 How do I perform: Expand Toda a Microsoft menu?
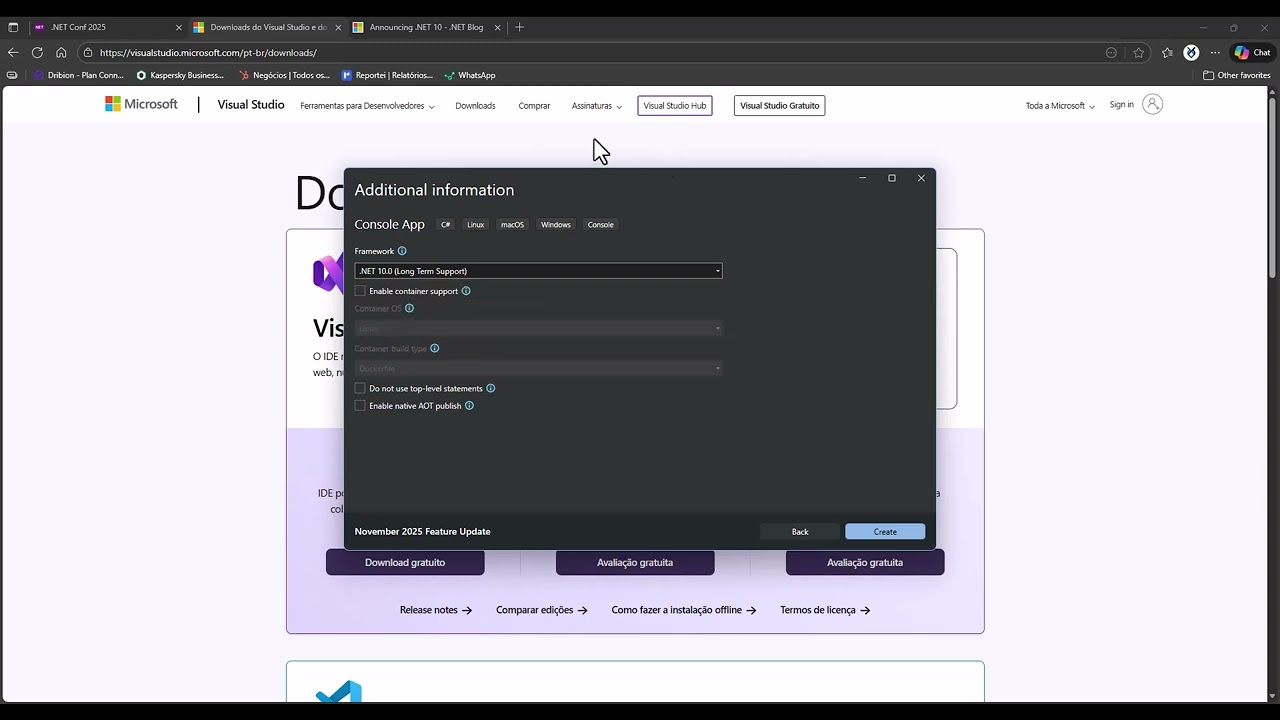point(1060,105)
